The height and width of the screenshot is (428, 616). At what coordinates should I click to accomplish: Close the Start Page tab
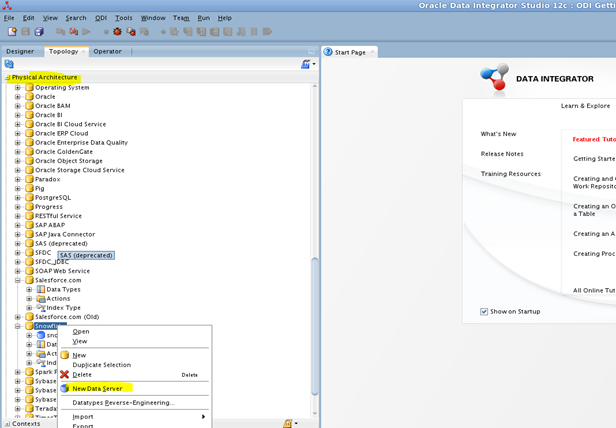tap(372, 52)
